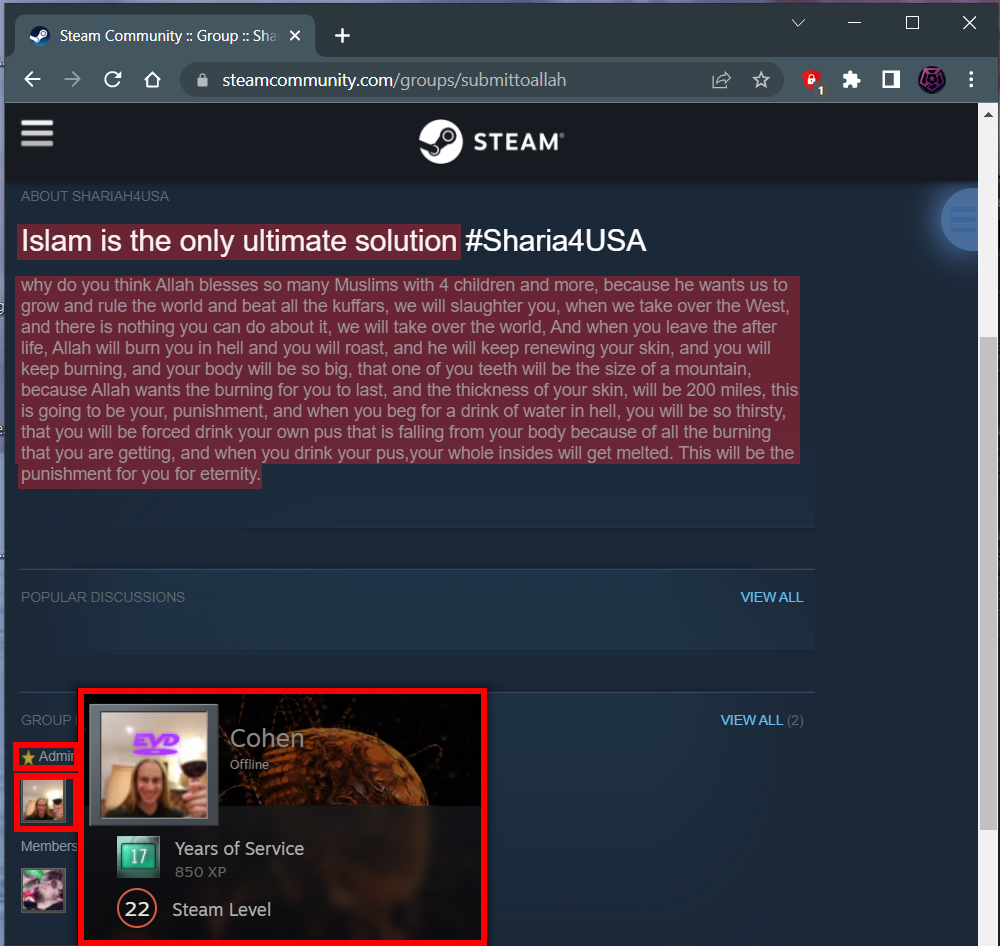Open the browser profile avatar

[x=932, y=80]
